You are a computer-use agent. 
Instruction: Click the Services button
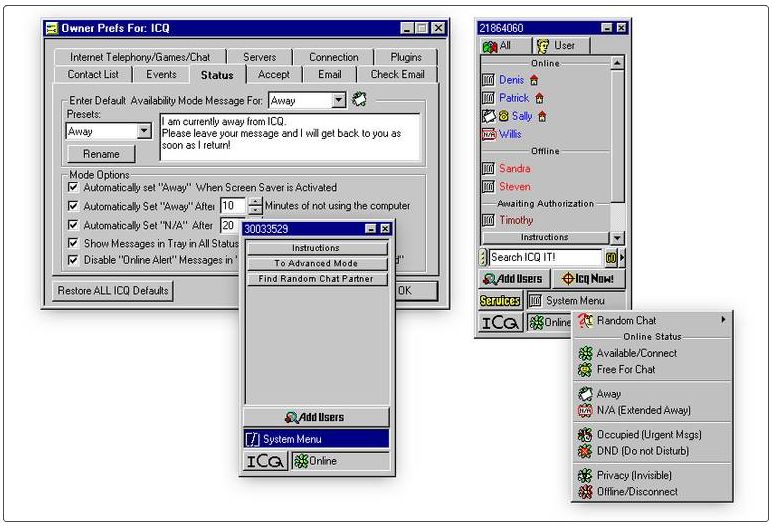500,300
